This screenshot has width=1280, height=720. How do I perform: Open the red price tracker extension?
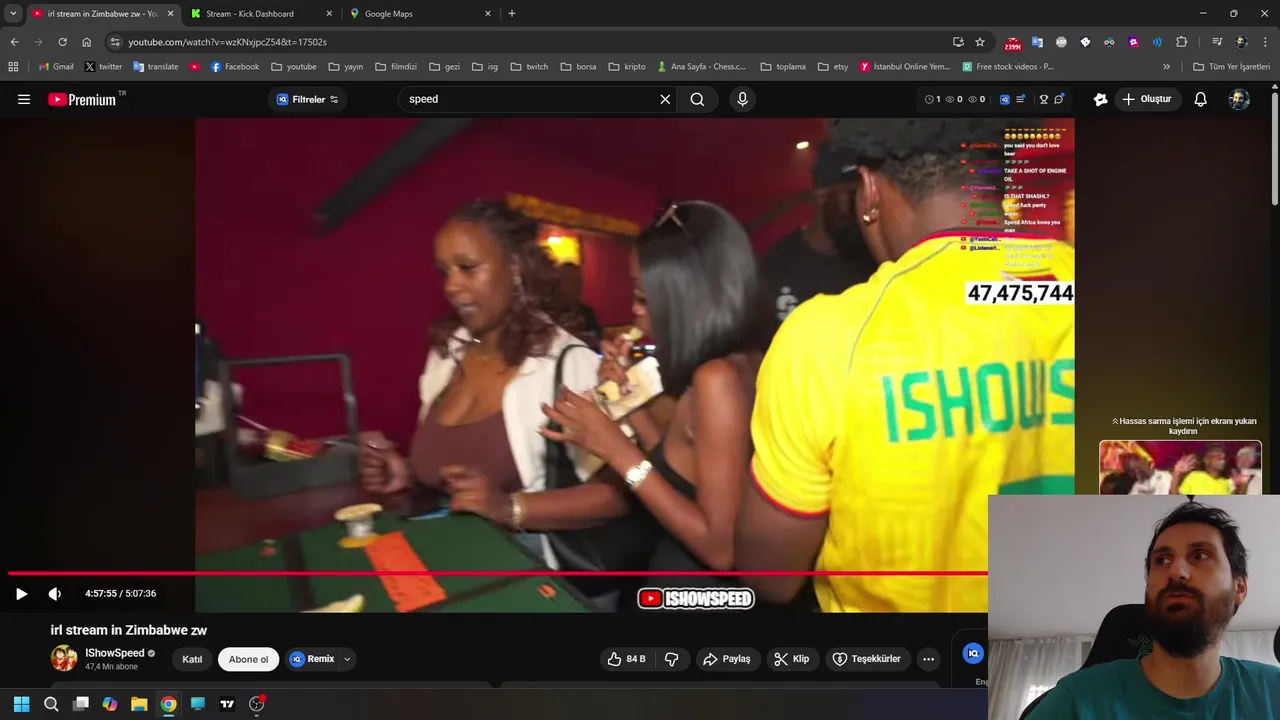1013,43
